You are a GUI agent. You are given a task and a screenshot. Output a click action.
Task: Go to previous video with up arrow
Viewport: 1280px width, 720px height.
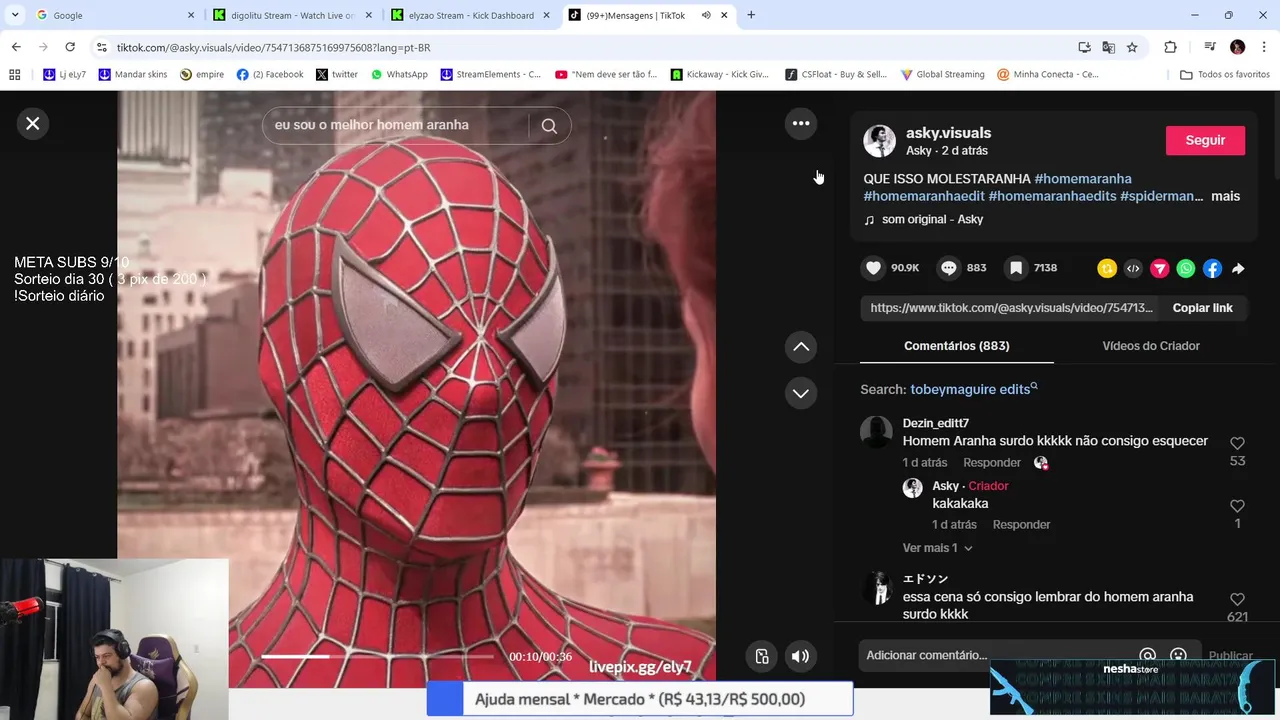click(x=801, y=347)
